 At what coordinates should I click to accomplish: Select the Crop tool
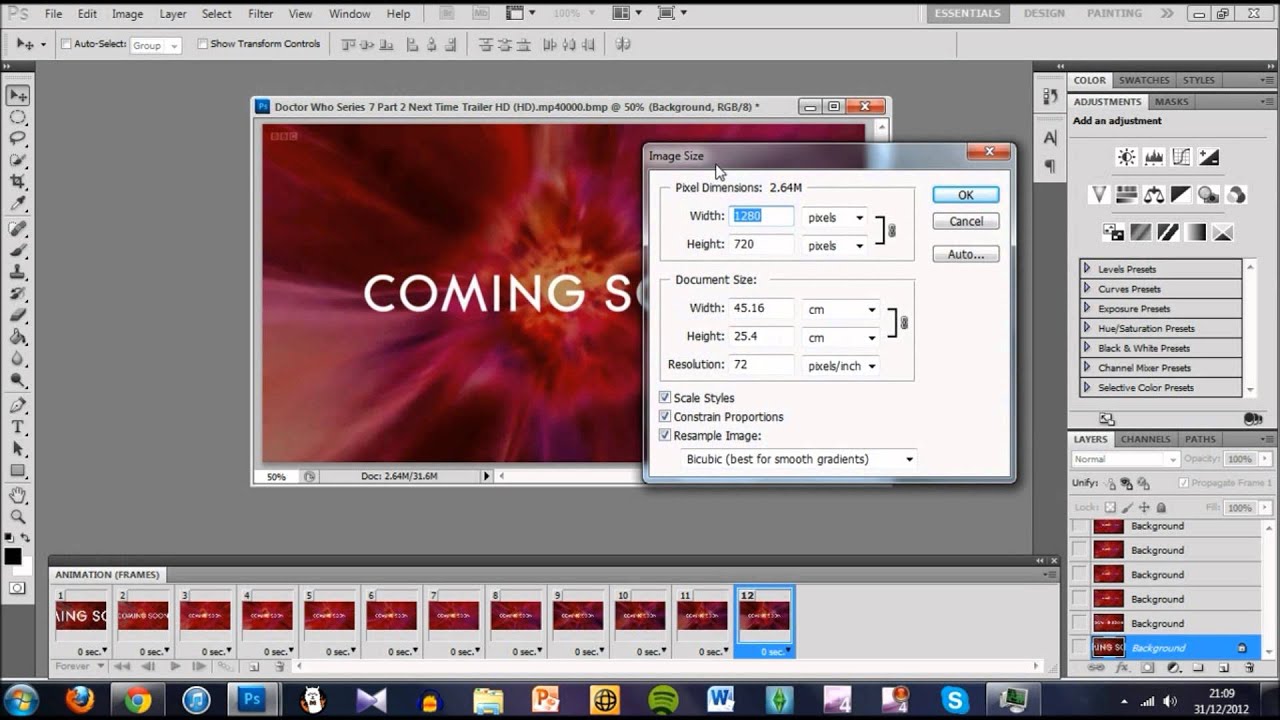(x=18, y=182)
